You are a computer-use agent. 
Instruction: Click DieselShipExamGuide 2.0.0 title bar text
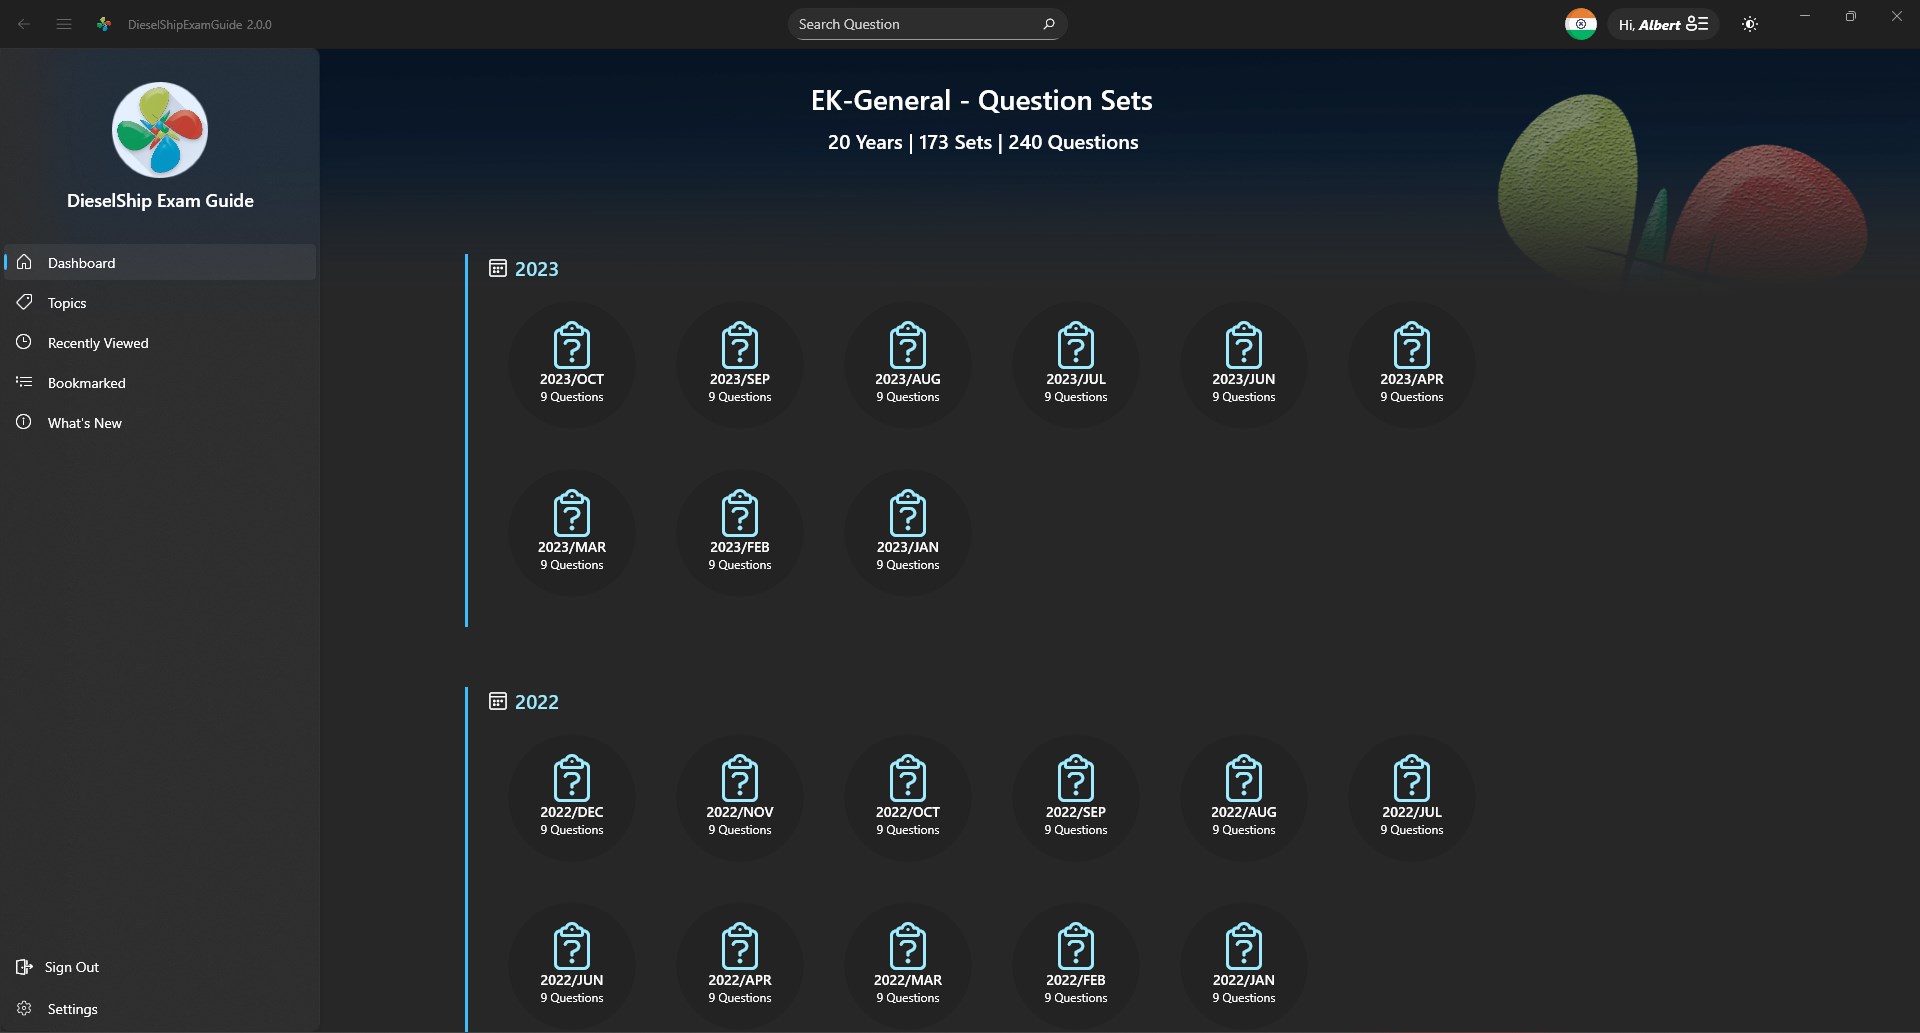pos(200,24)
